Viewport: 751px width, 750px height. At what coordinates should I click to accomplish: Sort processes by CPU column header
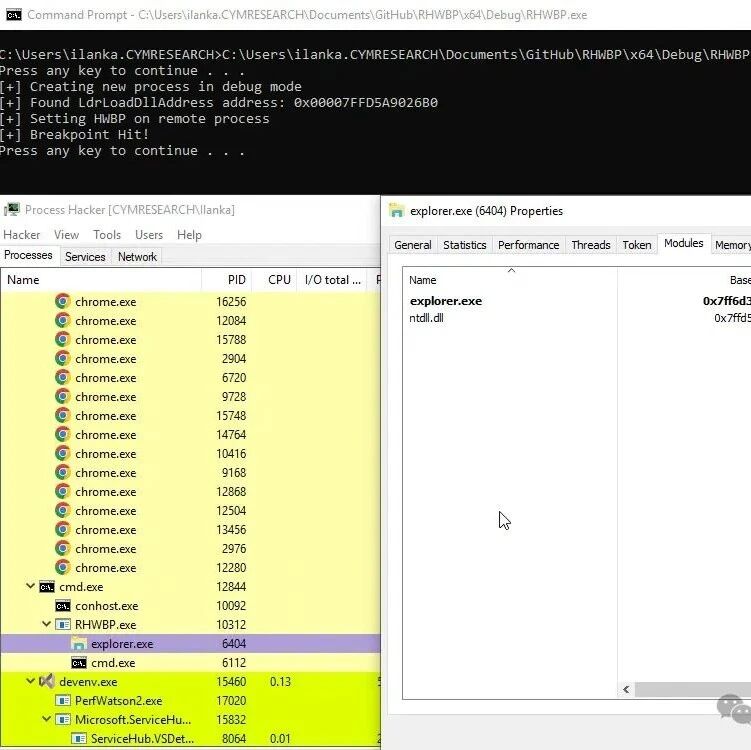tap(274, 280)
